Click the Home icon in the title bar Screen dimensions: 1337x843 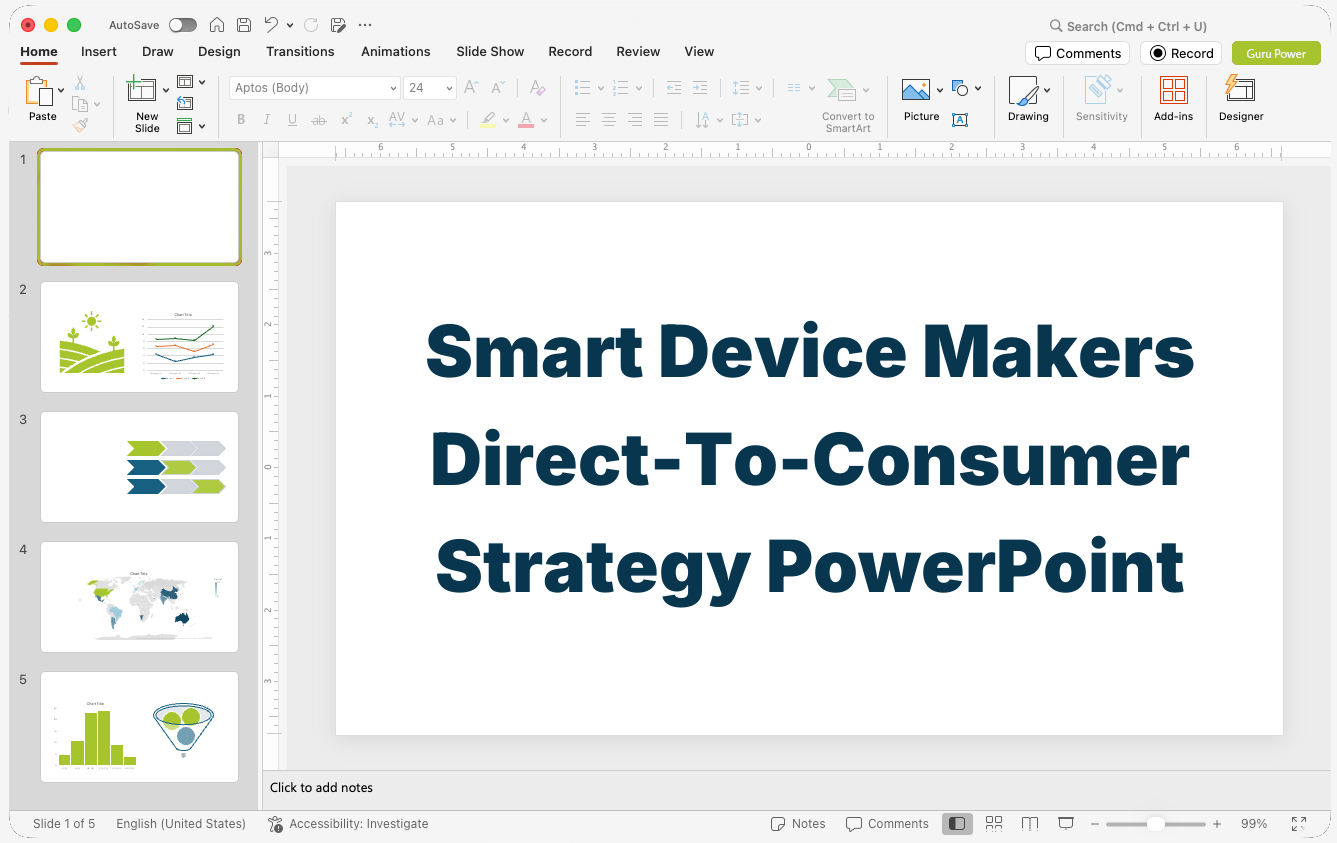point(216,25)
